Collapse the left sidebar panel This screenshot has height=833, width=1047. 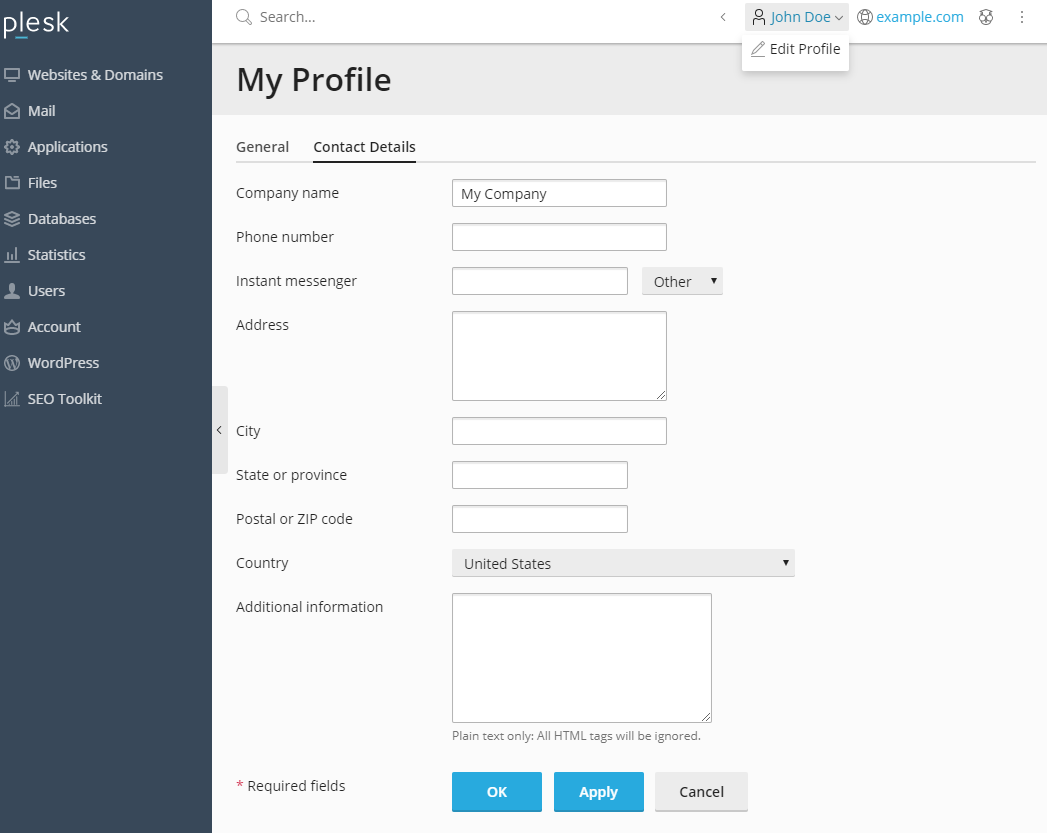[x=219, y=430]
